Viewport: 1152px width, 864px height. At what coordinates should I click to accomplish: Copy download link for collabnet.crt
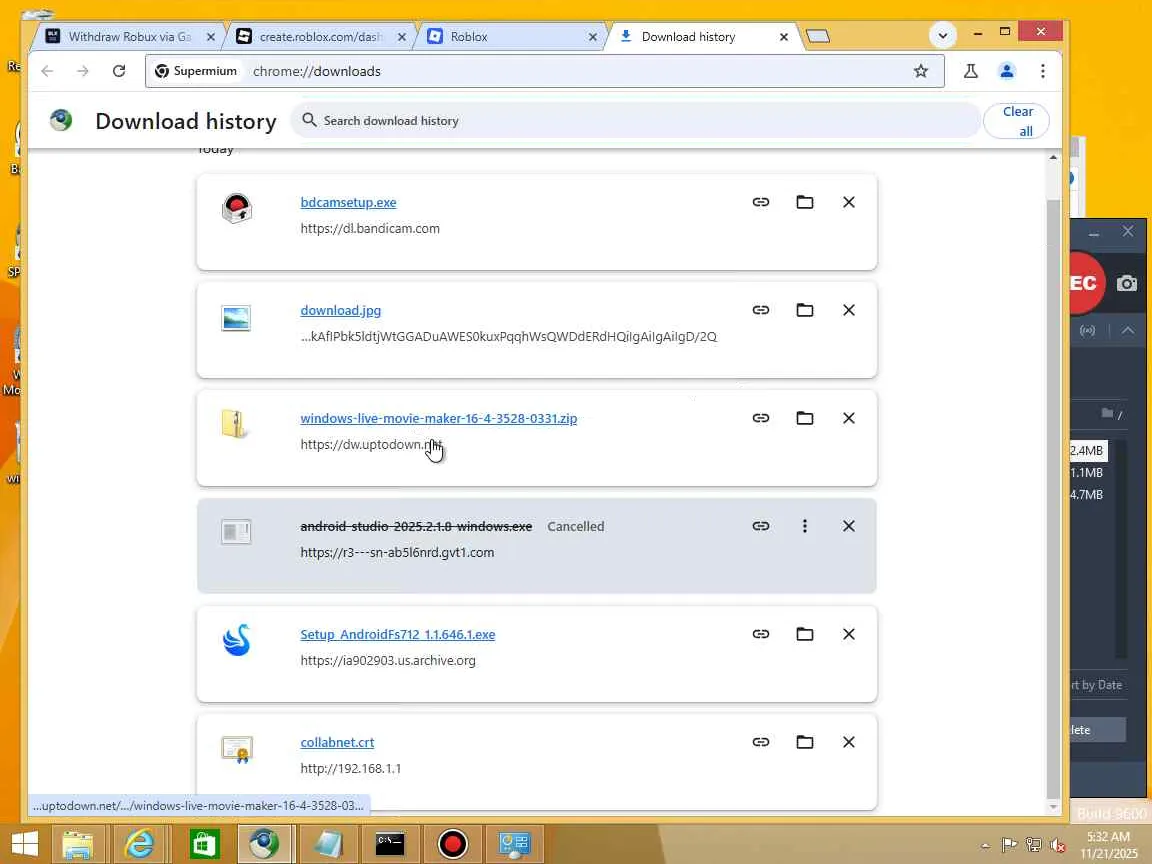click(760, 742)
